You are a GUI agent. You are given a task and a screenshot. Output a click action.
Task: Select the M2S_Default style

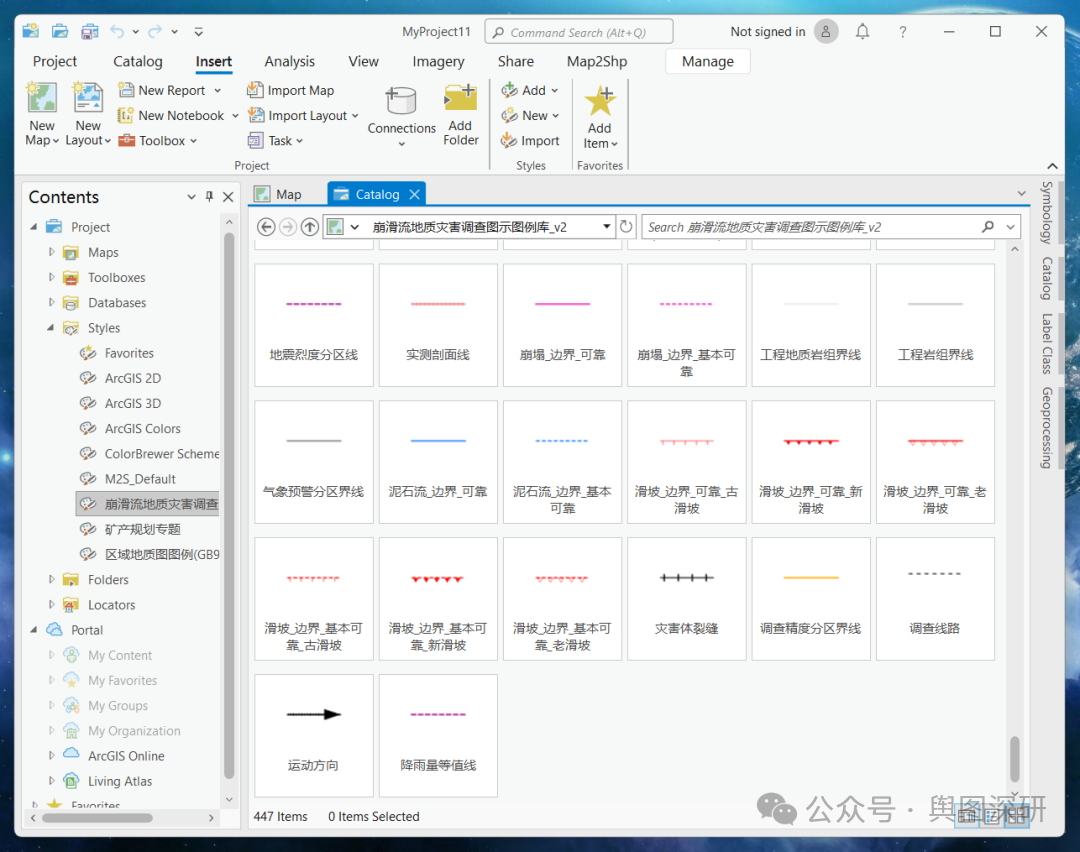pyautogui.click(x=140, y=479)
